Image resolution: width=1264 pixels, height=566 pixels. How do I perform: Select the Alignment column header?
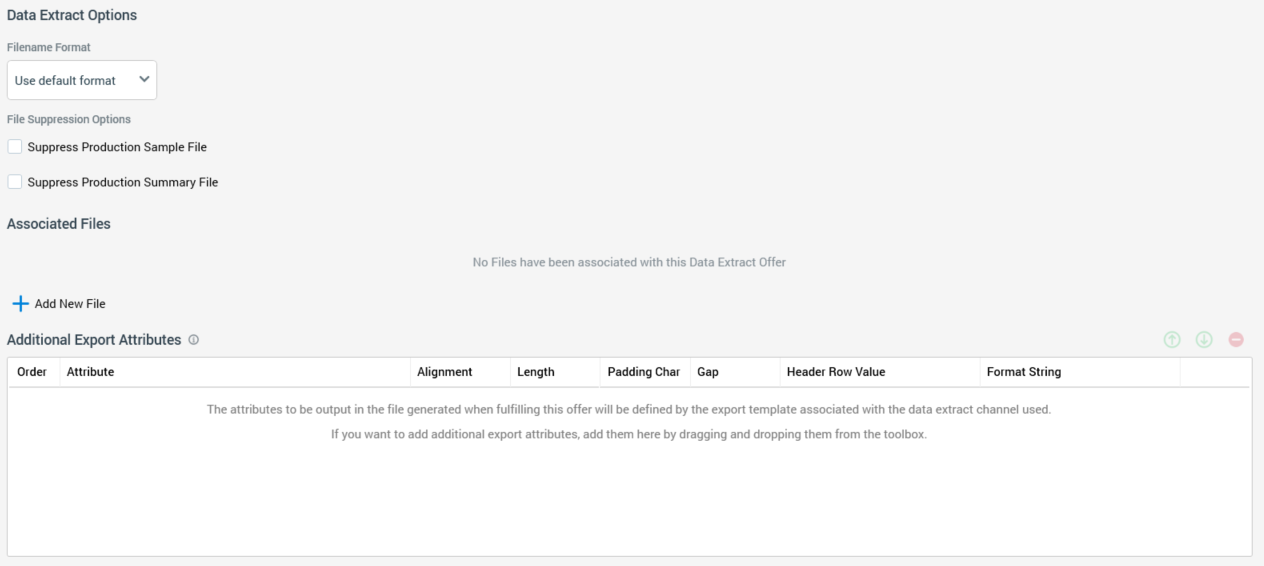[x=444, y=372]
